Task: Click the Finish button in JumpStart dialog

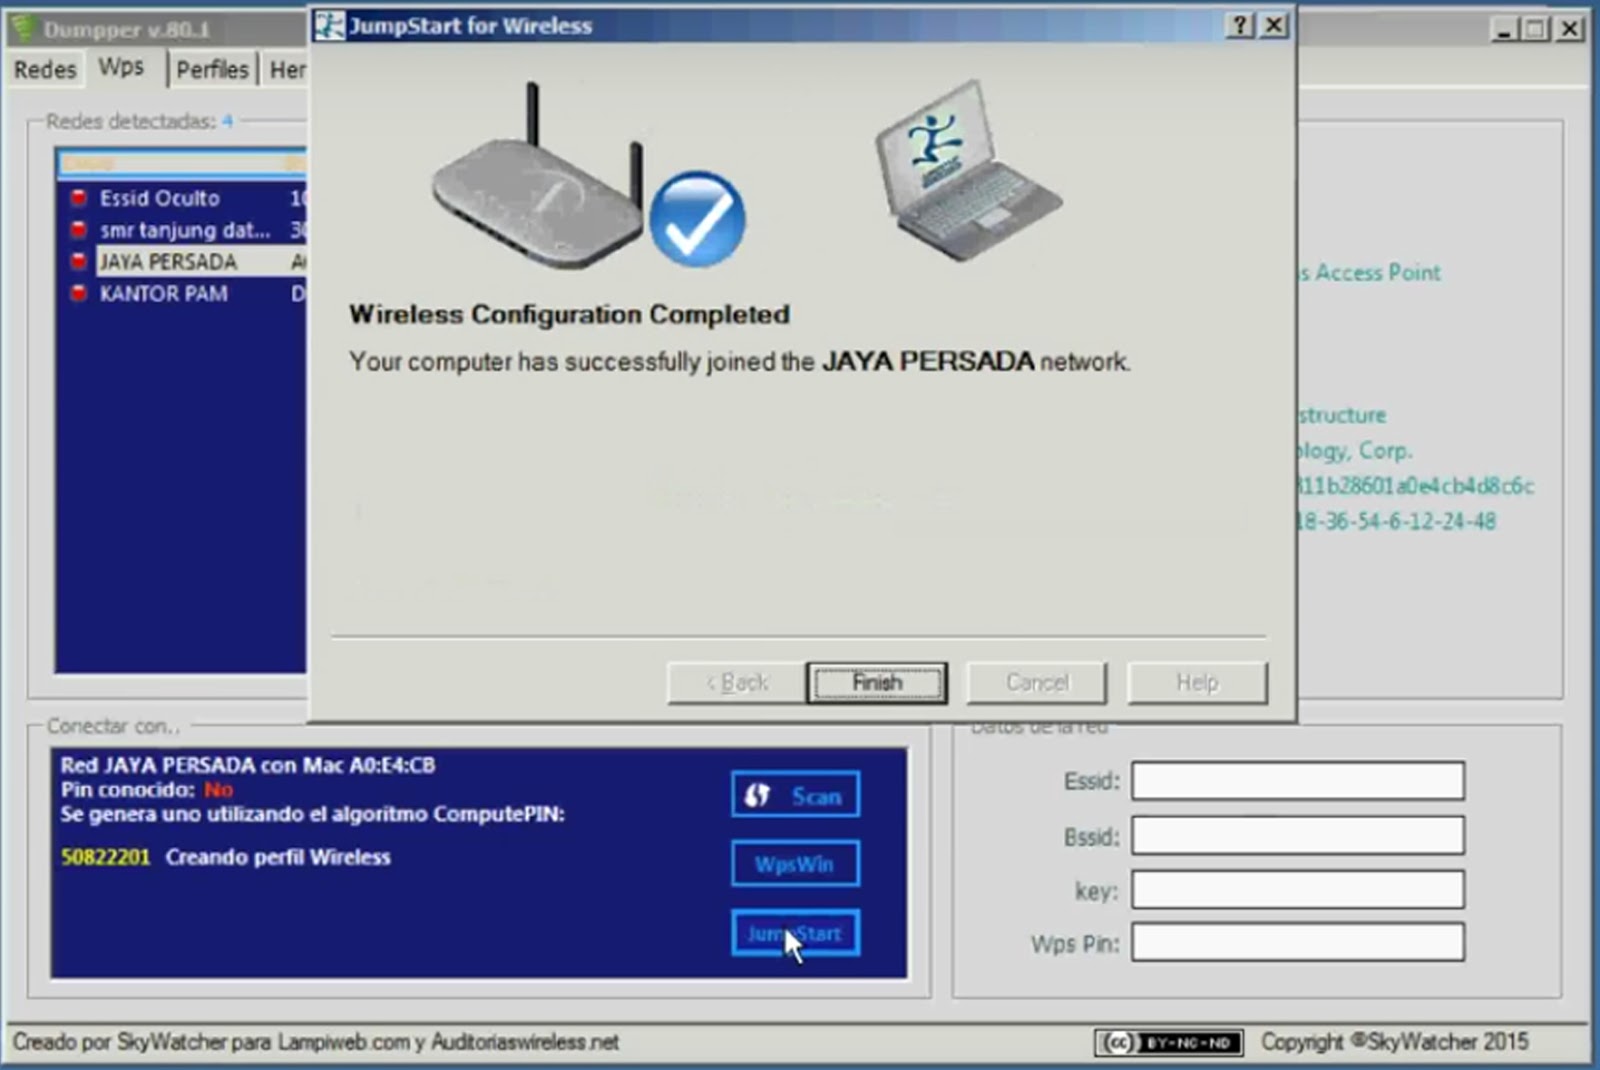Action: coord(877,683)
